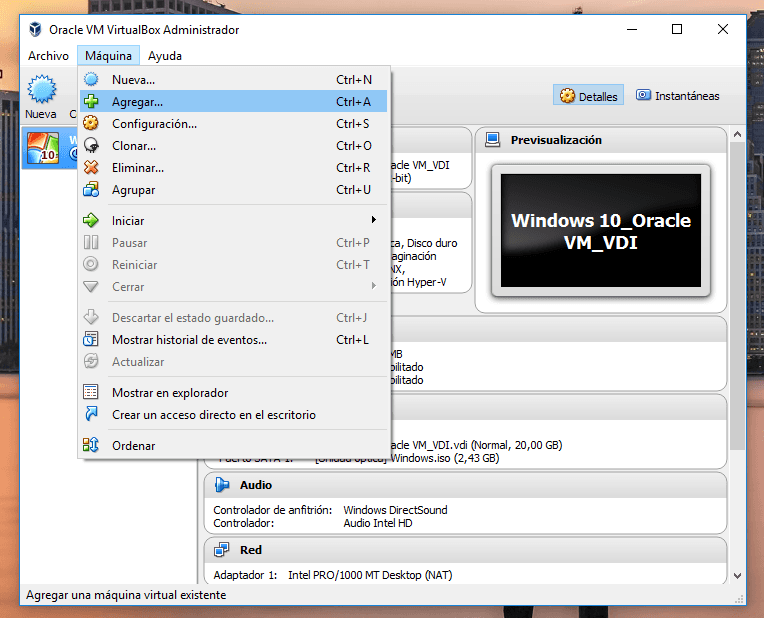764x618 pixels.
Task: Switch to the Detalles view button
Action: coord(588,96)
